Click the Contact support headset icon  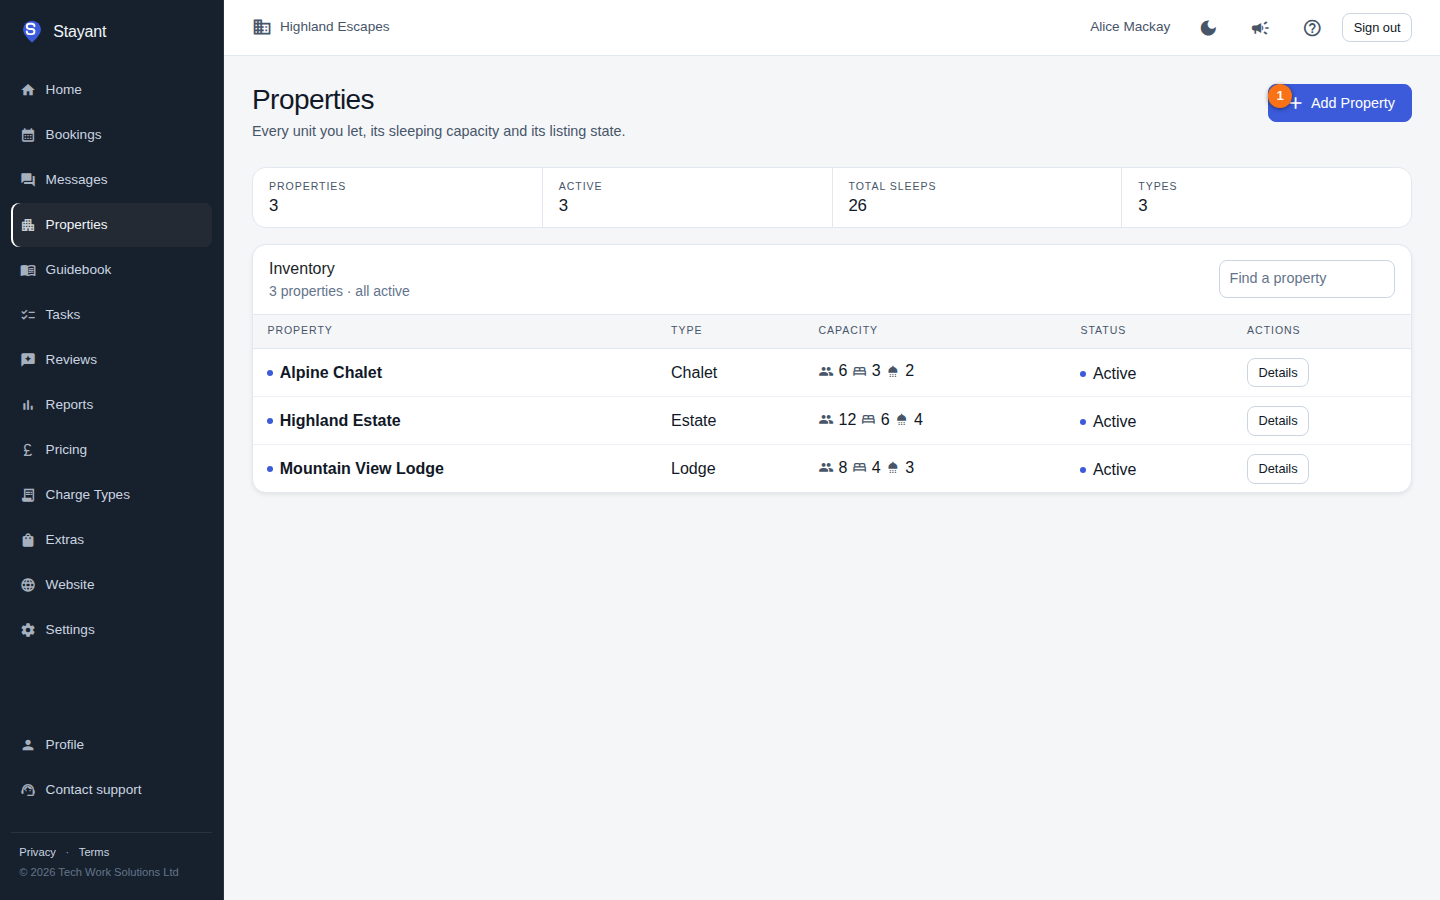(x=28, y=790)
